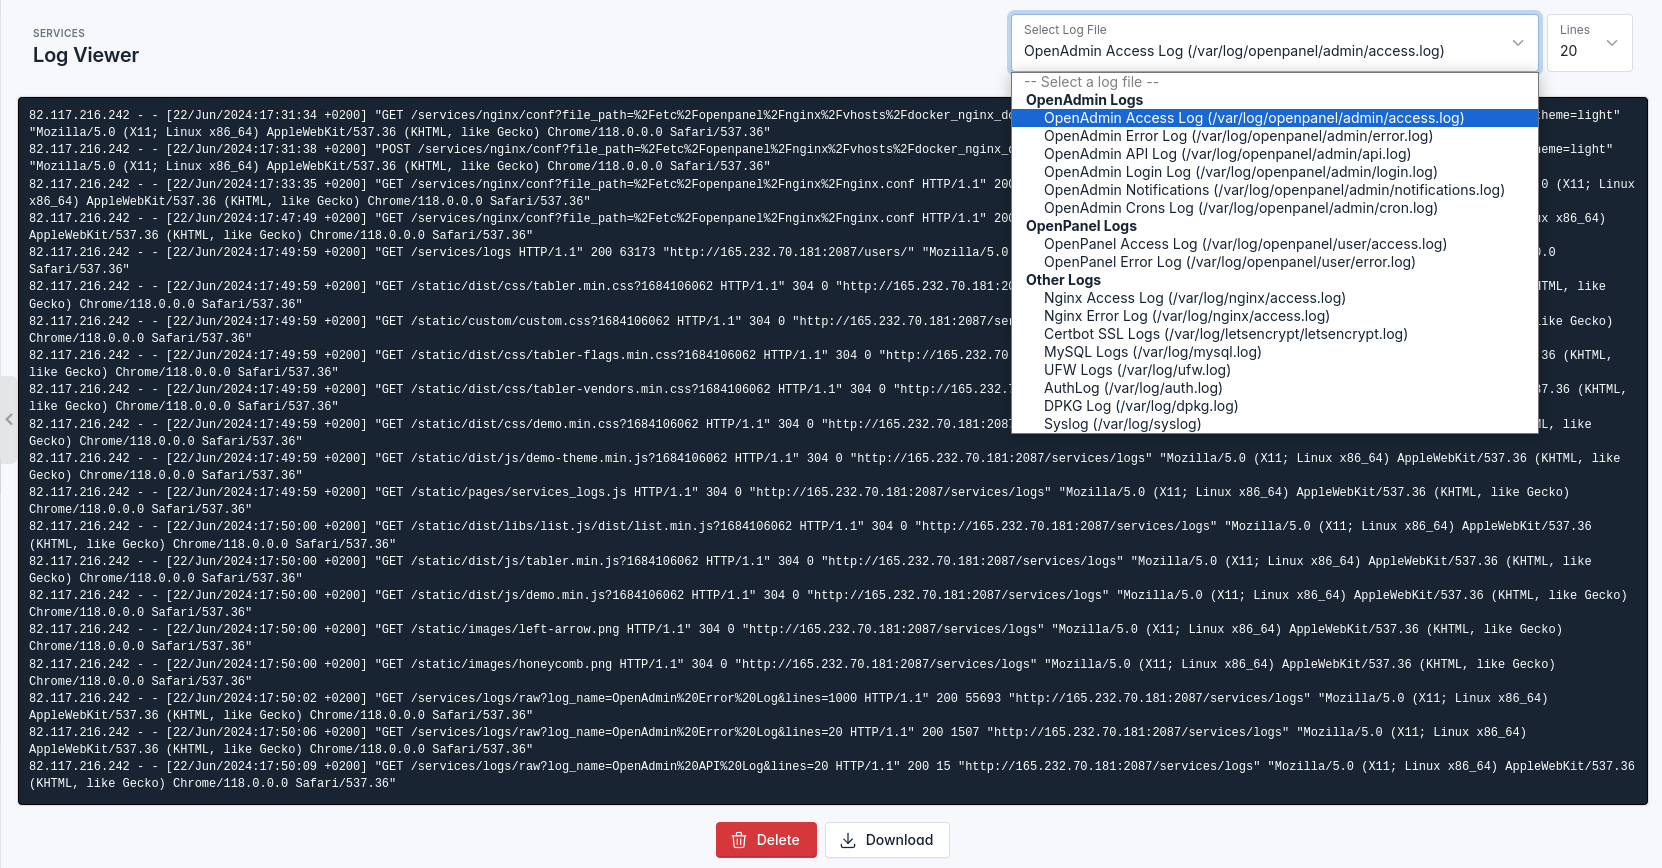This screenshot has width=1662, height=868.
Task: Pick OpenPanel Error Log entry
Action: pos(1229,262)
